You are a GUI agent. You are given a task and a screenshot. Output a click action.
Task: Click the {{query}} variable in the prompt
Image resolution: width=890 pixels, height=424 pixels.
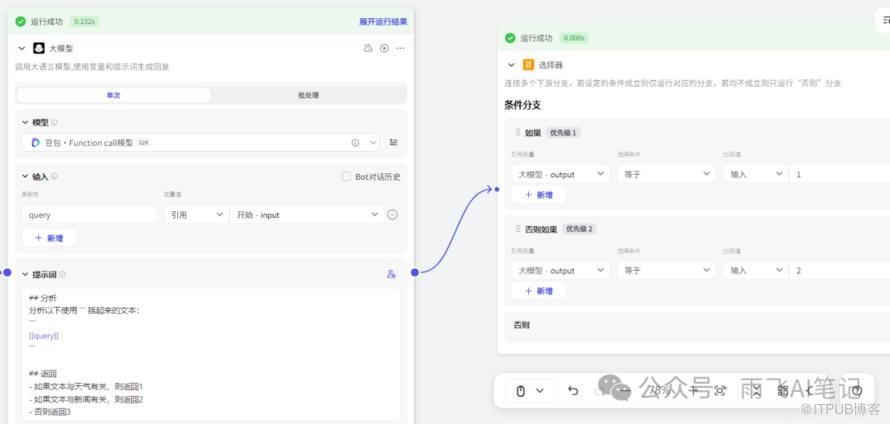(x=44, y=336)
